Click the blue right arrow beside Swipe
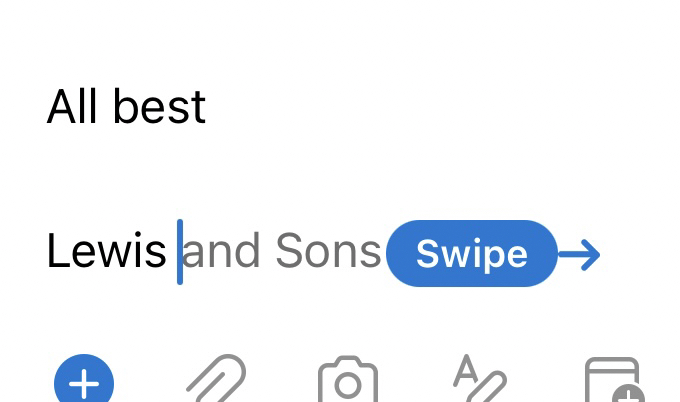This screenshot has height=402, width=680. [x=579, y=255]
